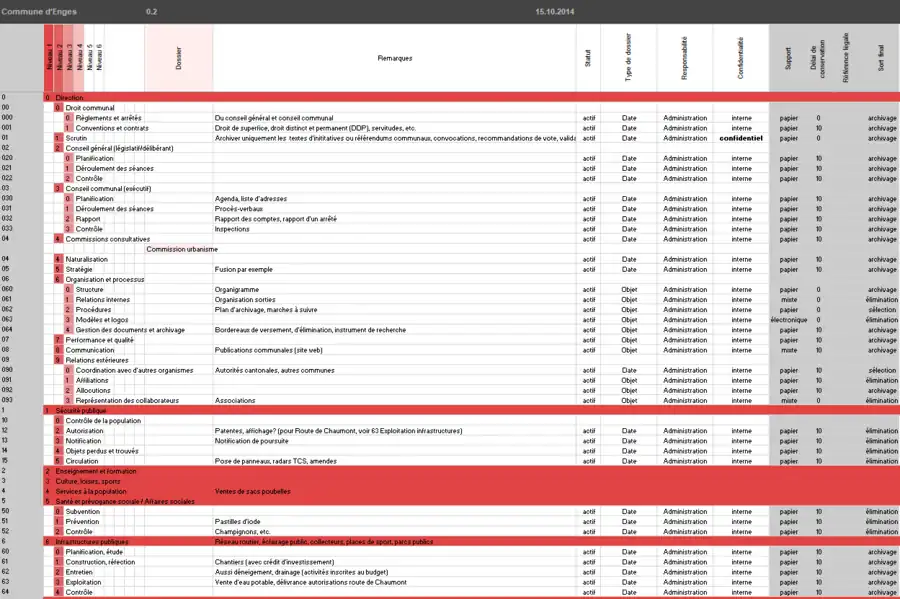Click the Statut column header
The height and width of the screenshot is (599, 900).
point(588,58)
